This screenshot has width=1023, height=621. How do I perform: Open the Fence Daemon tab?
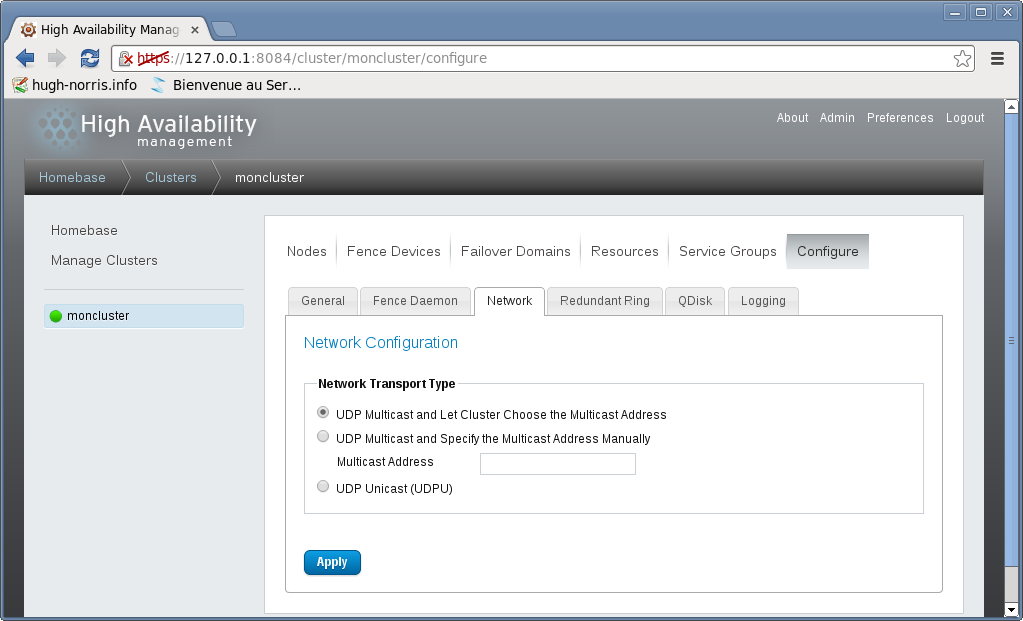415,301
